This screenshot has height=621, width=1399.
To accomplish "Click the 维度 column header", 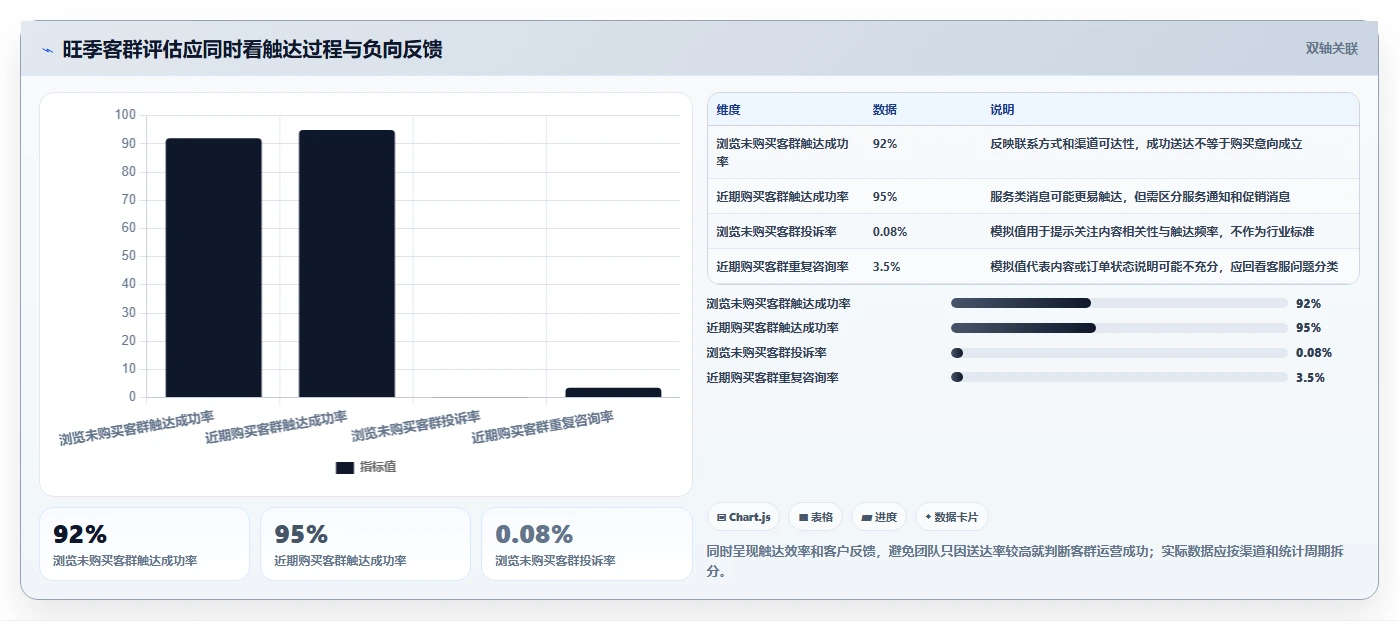I will pyautogui.click(x=729, y=110).
